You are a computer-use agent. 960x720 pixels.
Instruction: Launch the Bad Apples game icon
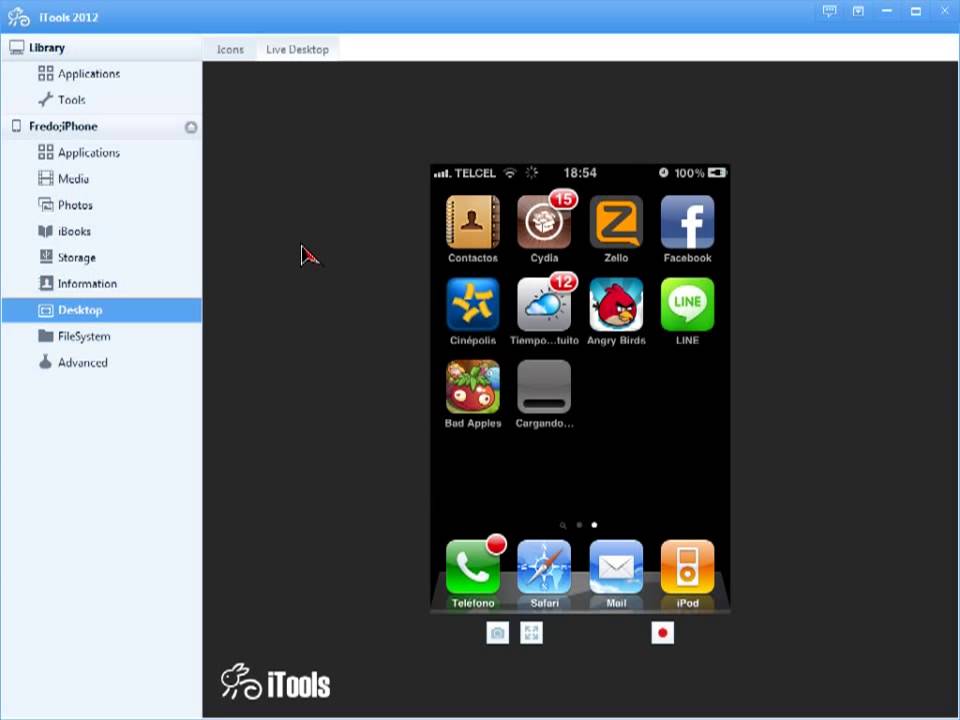[473, 387]
